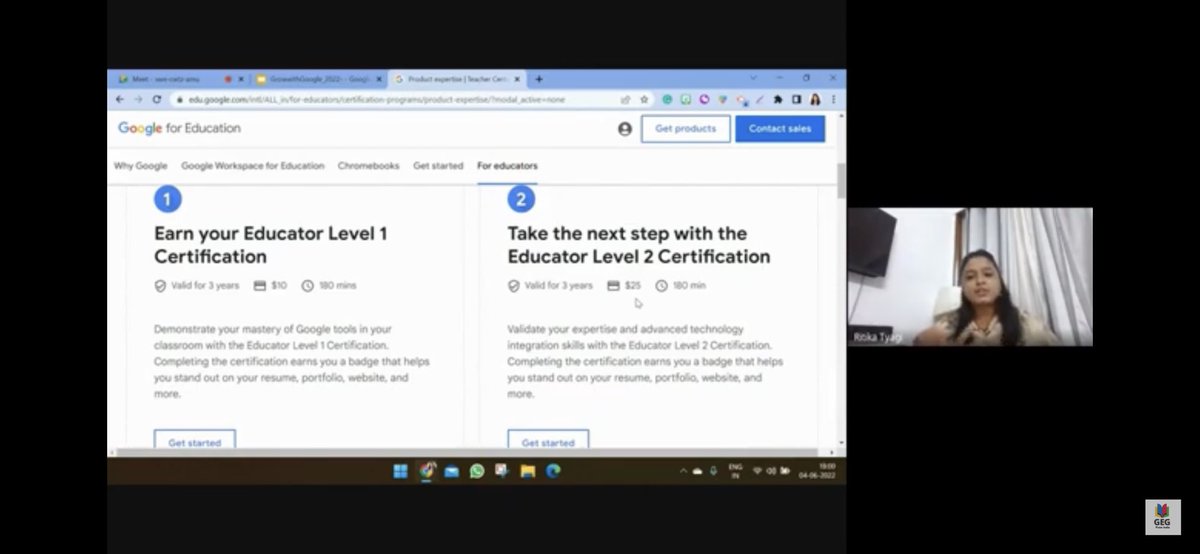Screen dimensions: 1200x554
Task: Click the green circular extension icon
Action: tap(667, 100)
